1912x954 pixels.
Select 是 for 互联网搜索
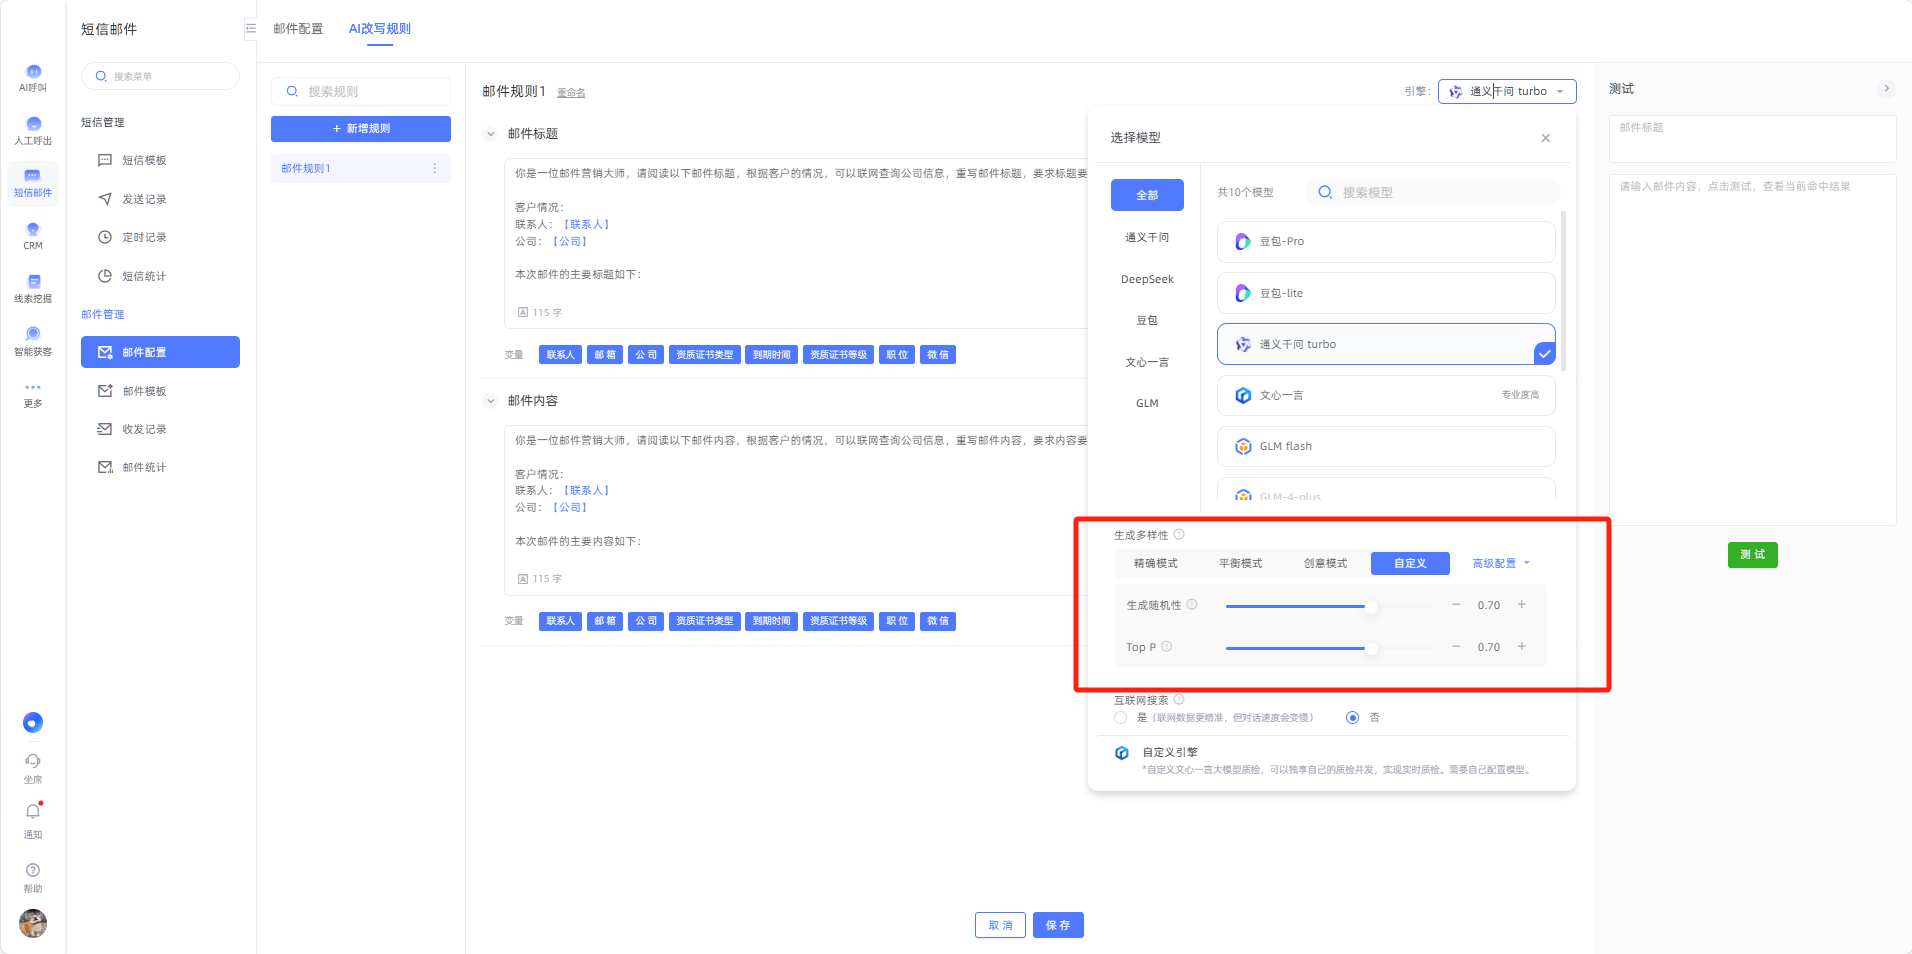[1120, 718]
